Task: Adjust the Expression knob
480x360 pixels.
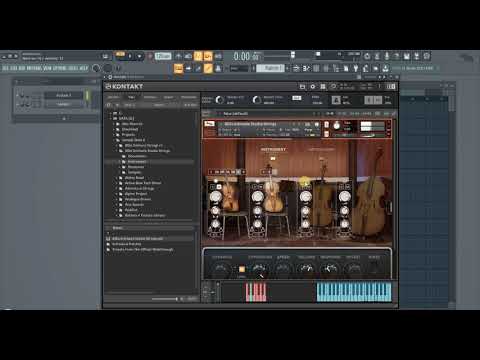Action: [259, 269]
